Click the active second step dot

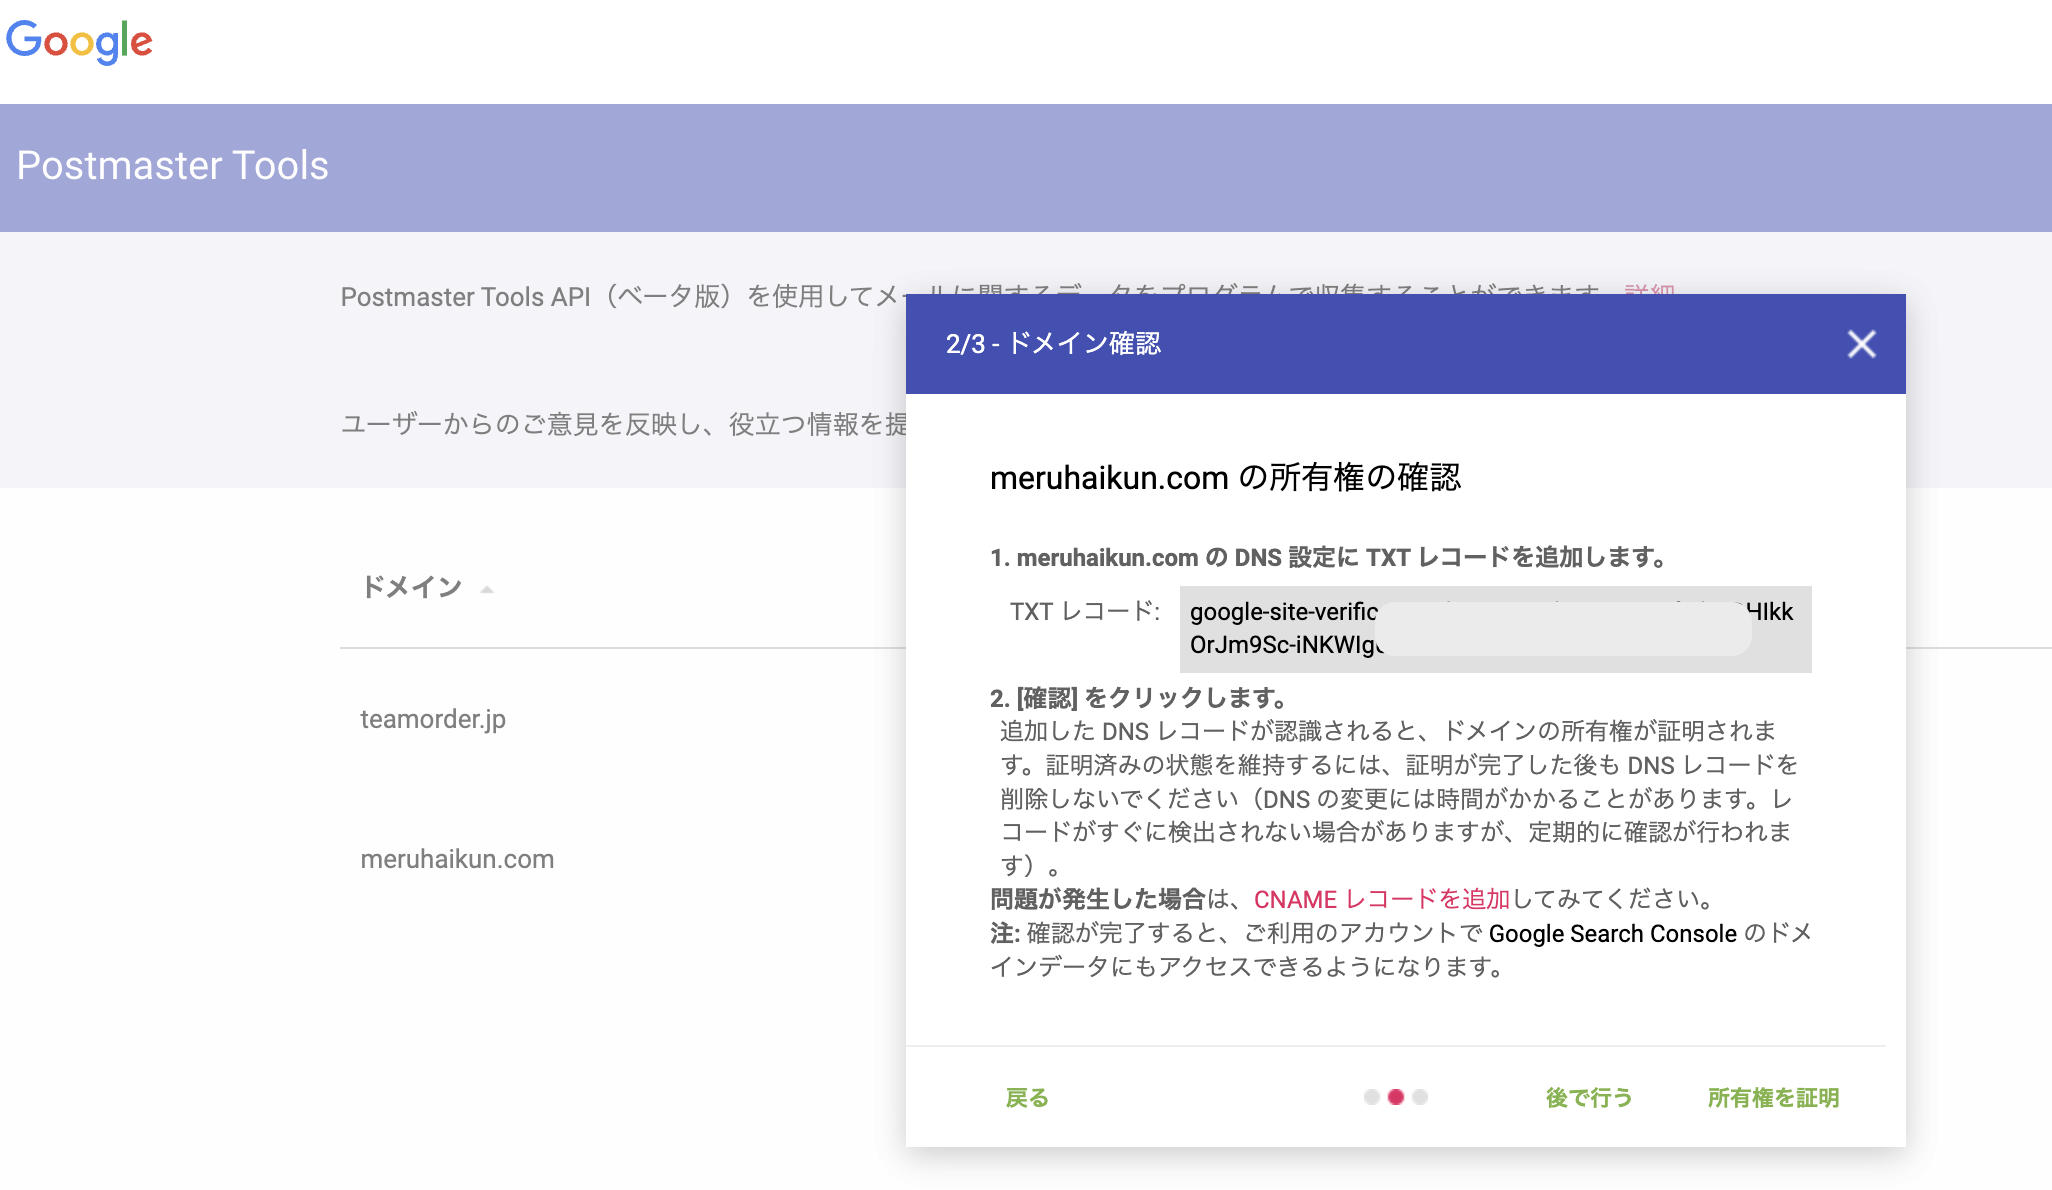pos(1396,1097)
